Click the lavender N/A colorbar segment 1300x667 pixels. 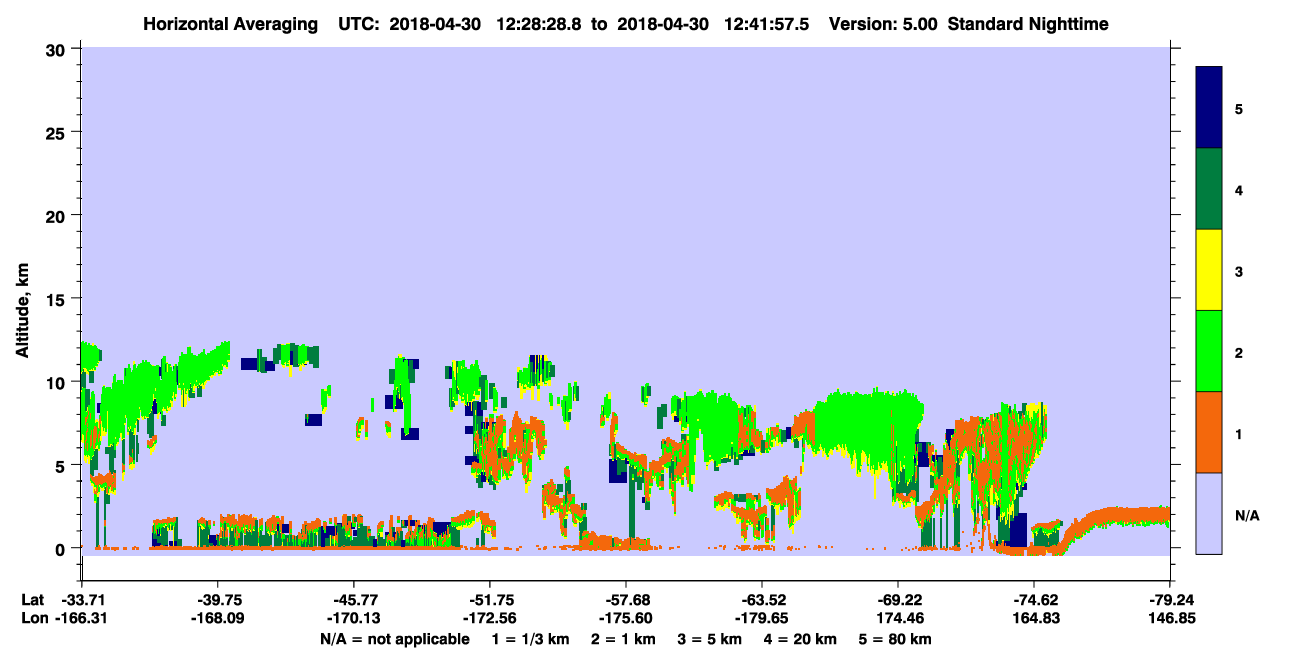(1209, 513)
